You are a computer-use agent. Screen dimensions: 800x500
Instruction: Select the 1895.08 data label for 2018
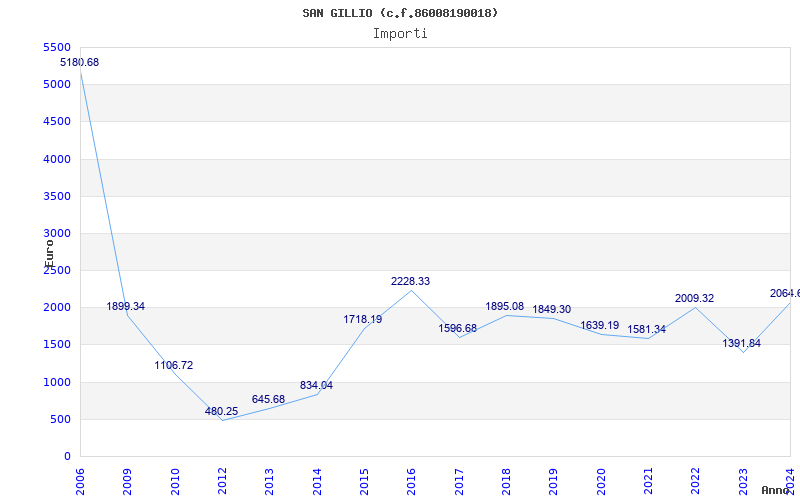coord(504,306)
